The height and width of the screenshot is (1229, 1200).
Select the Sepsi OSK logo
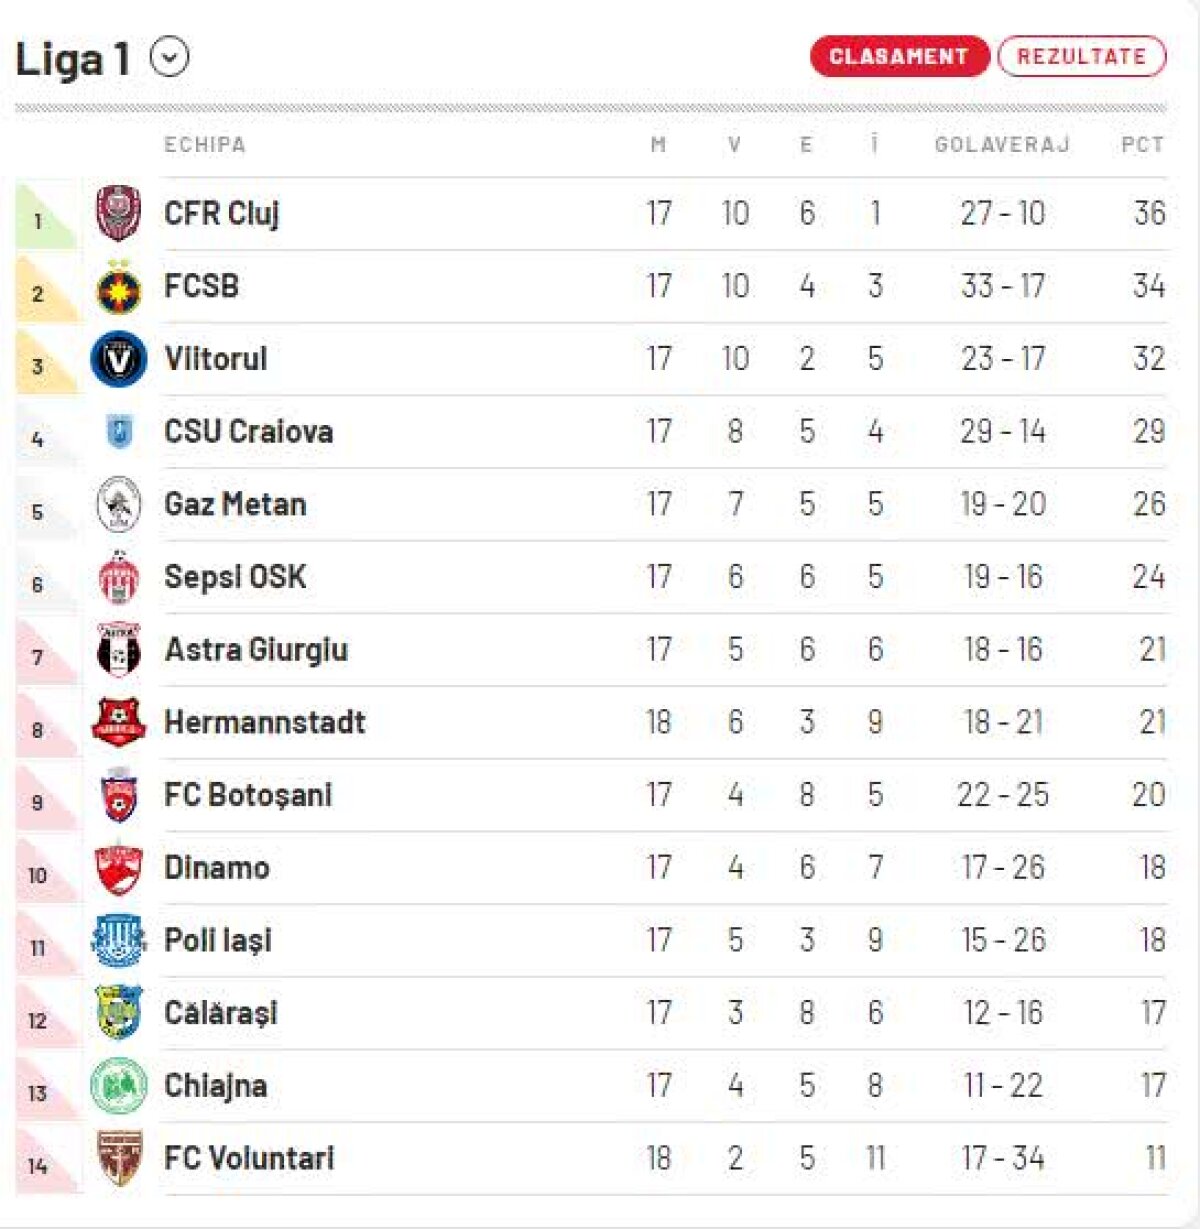[118, 576]
